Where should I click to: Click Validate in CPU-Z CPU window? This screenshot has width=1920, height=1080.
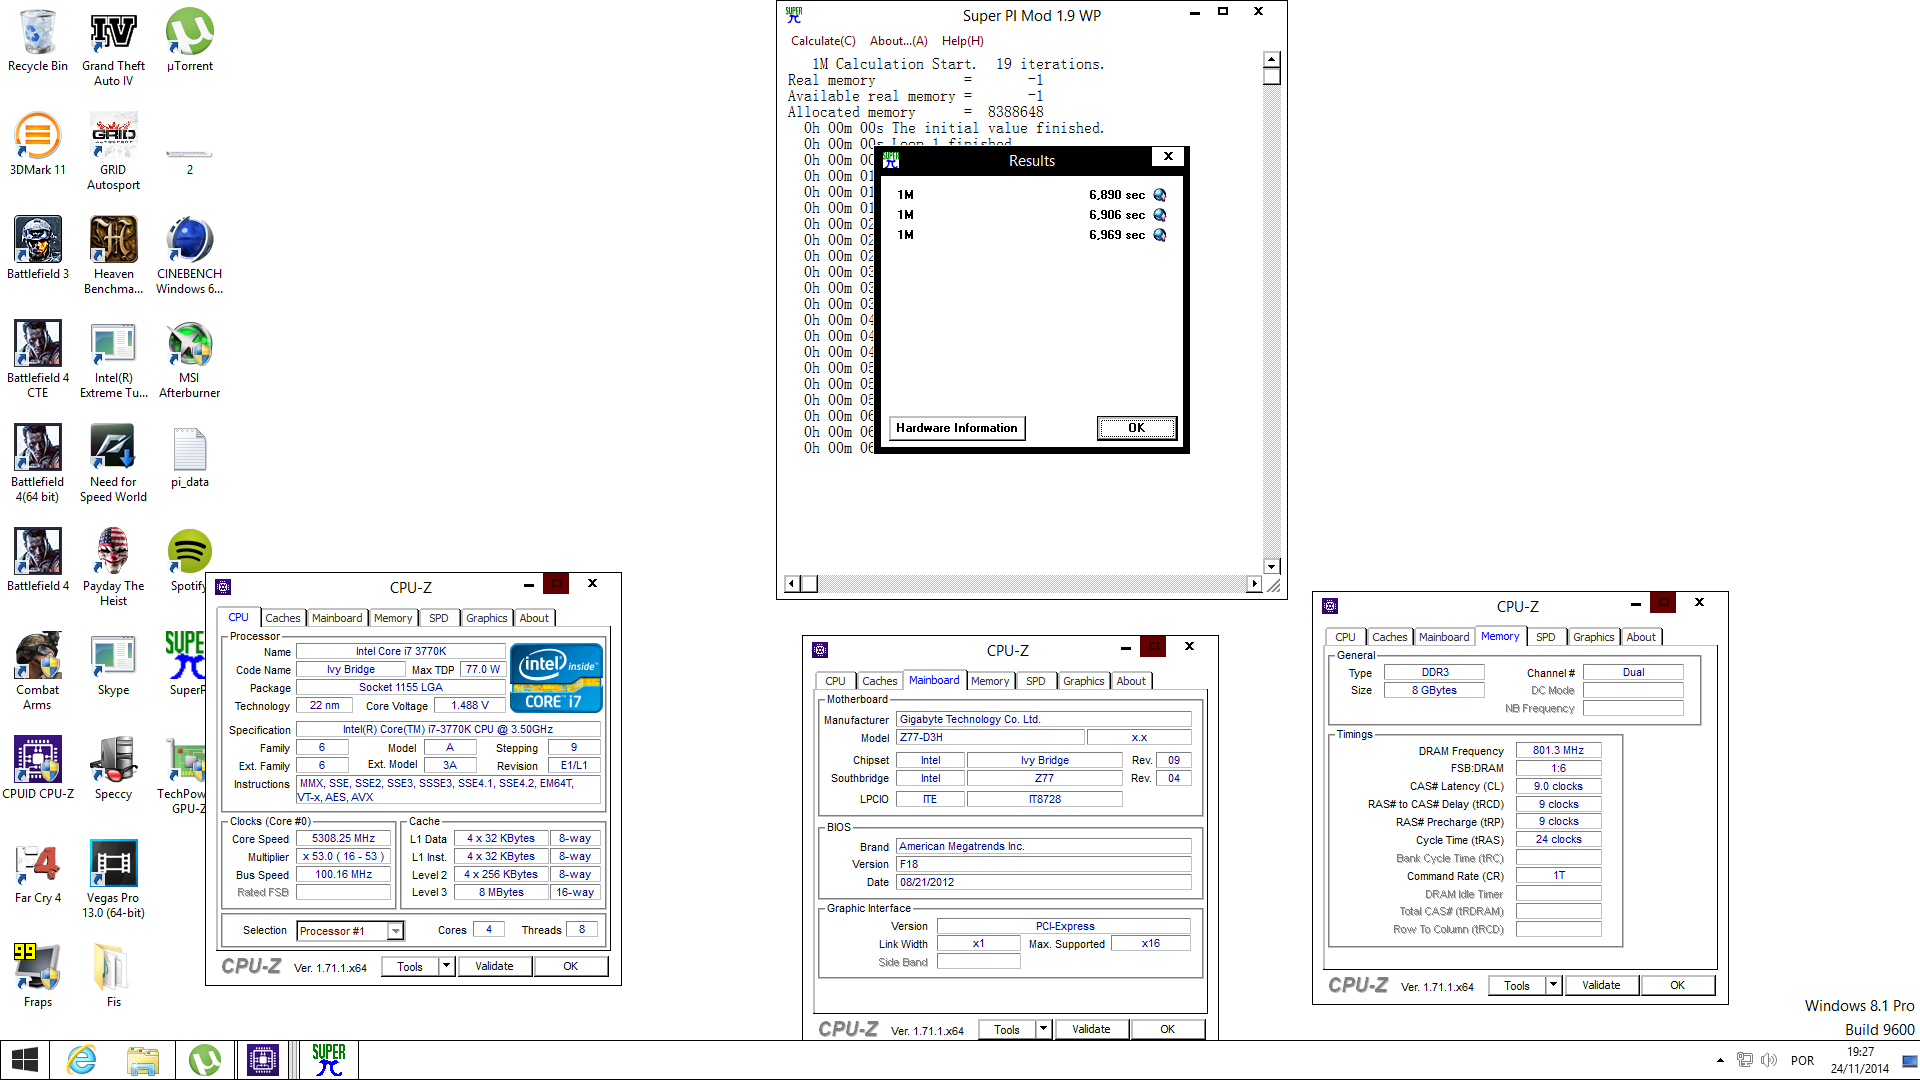[494, 966]
